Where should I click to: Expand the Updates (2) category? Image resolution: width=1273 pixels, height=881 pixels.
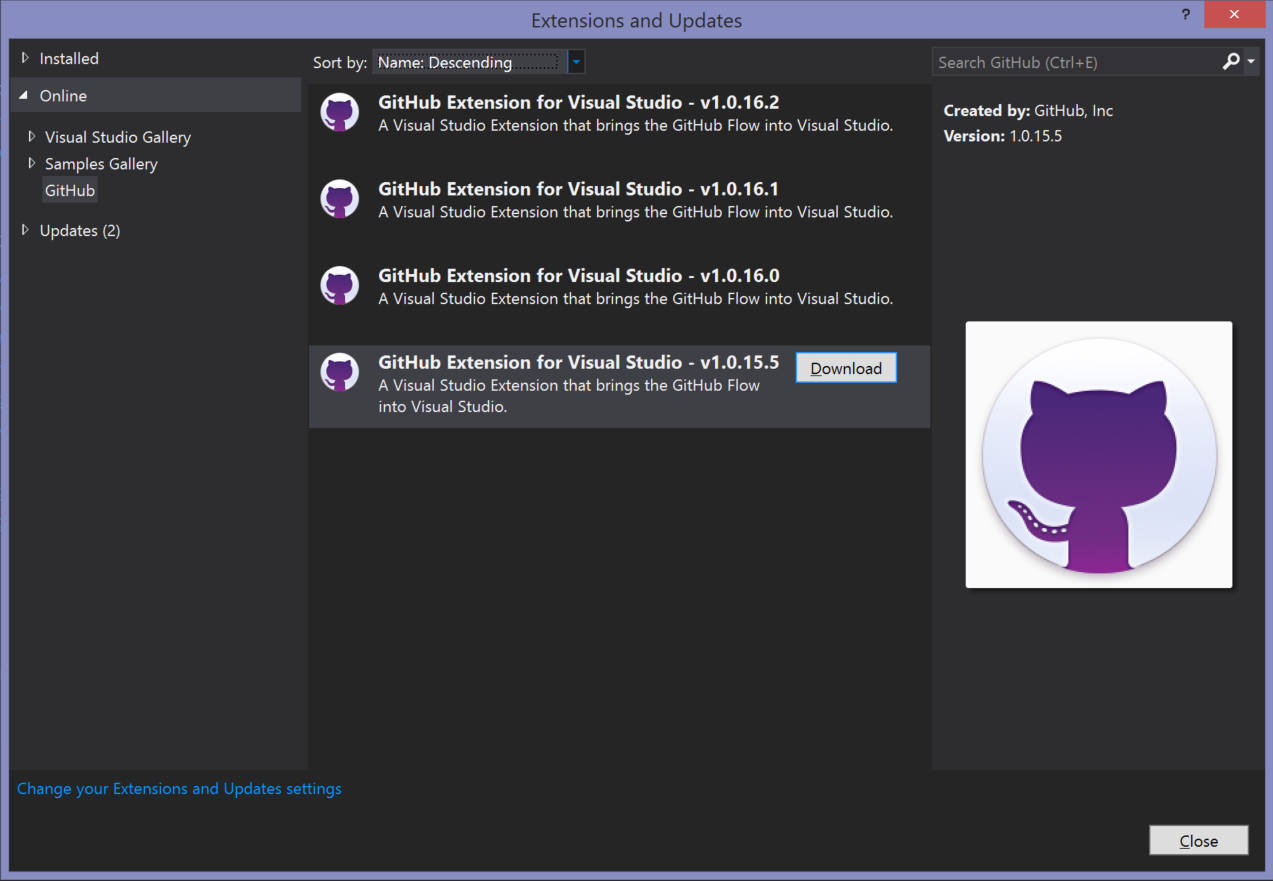pyautogui.click(x=25, y=231)
